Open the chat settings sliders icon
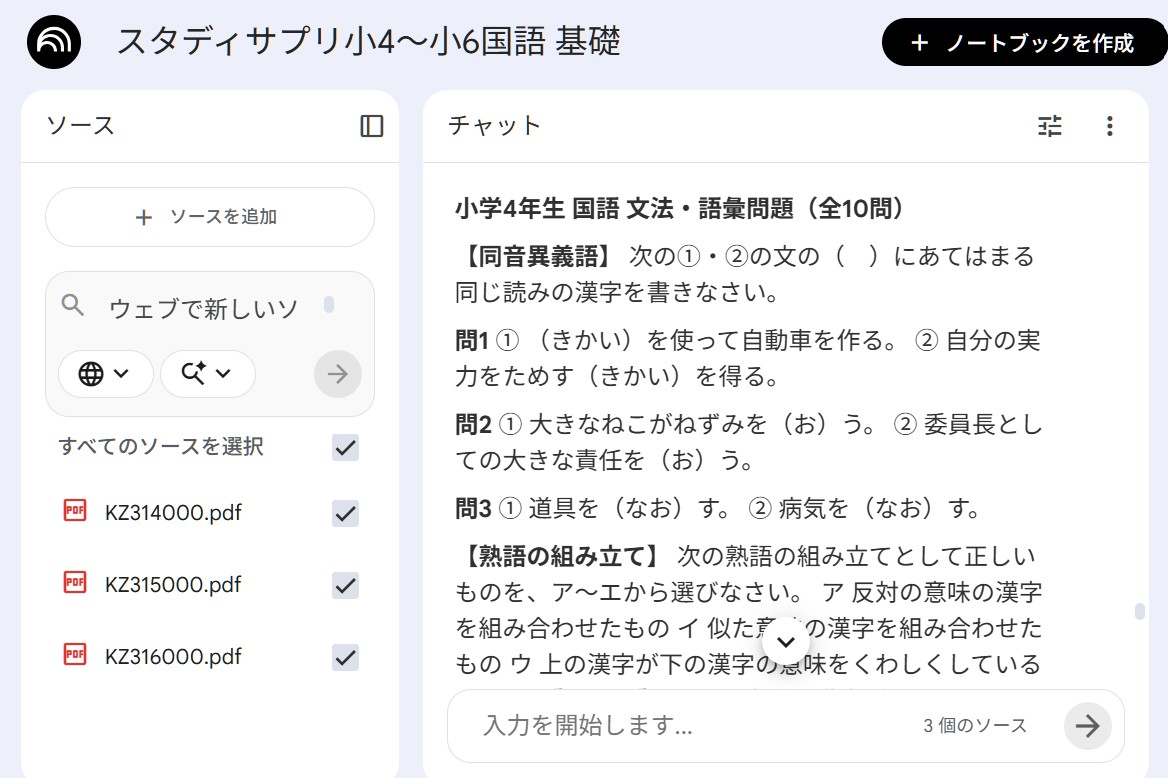This screenshot has width=1168, height=778. point(1049,126)
